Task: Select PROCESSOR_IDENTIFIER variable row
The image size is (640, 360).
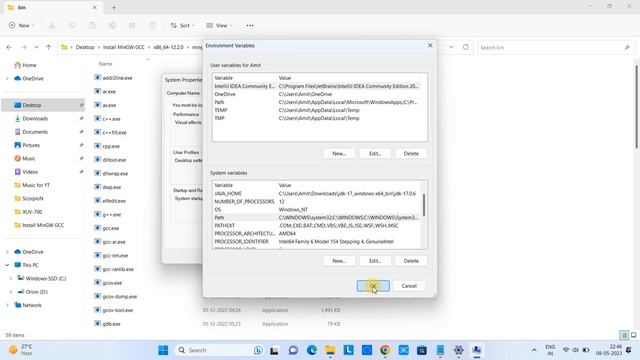Action: point(317,242)
